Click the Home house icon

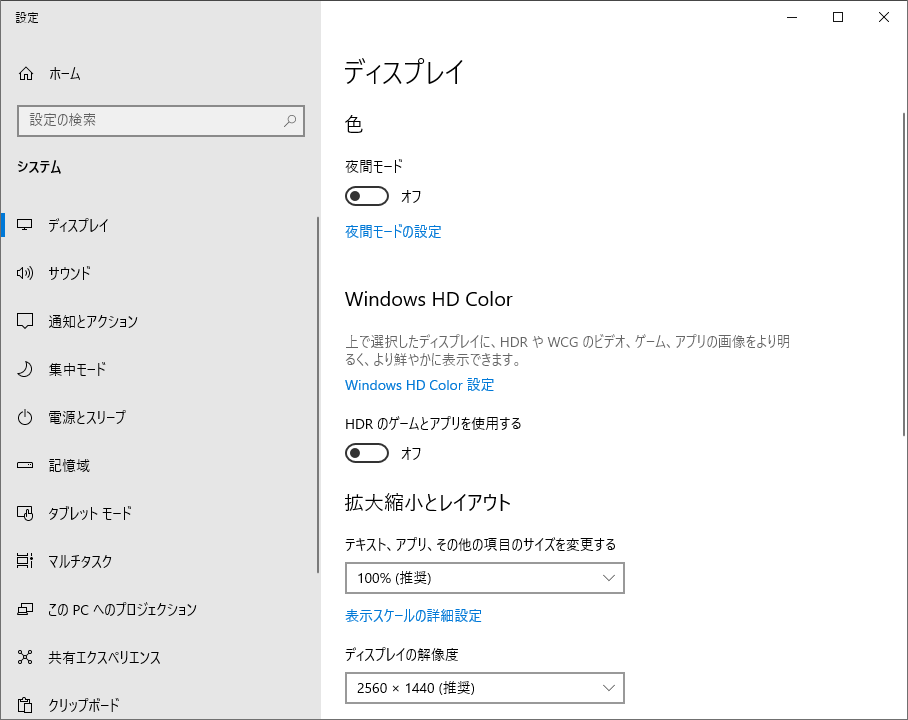[25, 74]
